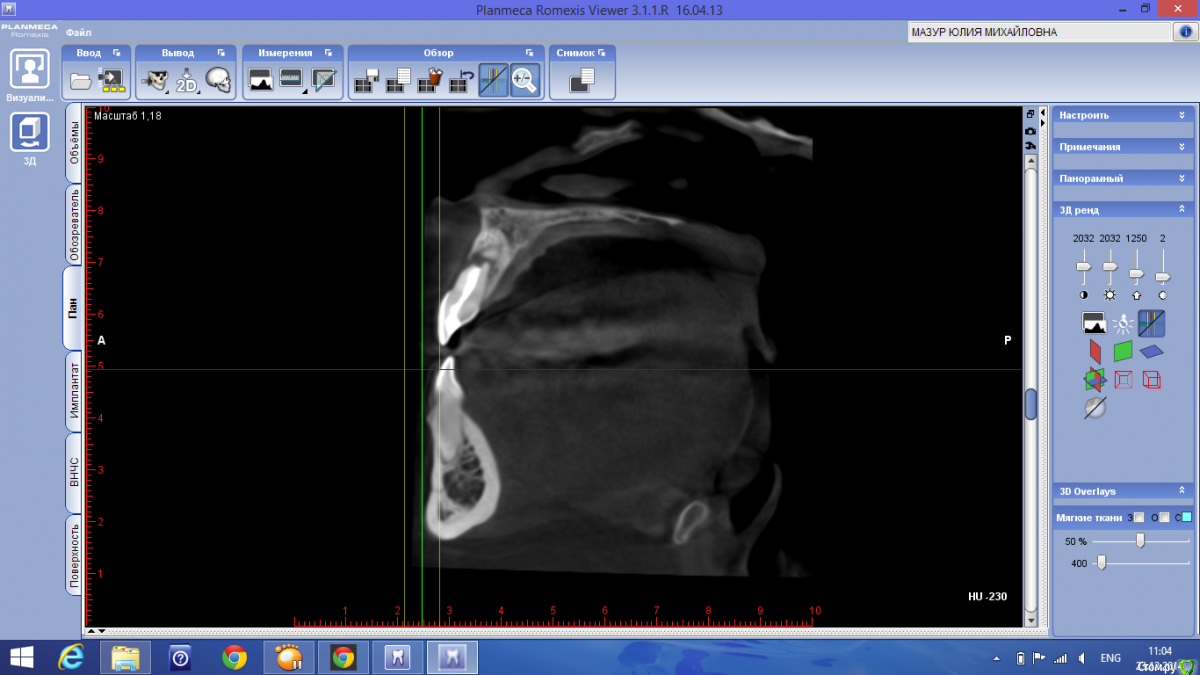Select the red sagittal plane icon

[x=1095, y=351]
